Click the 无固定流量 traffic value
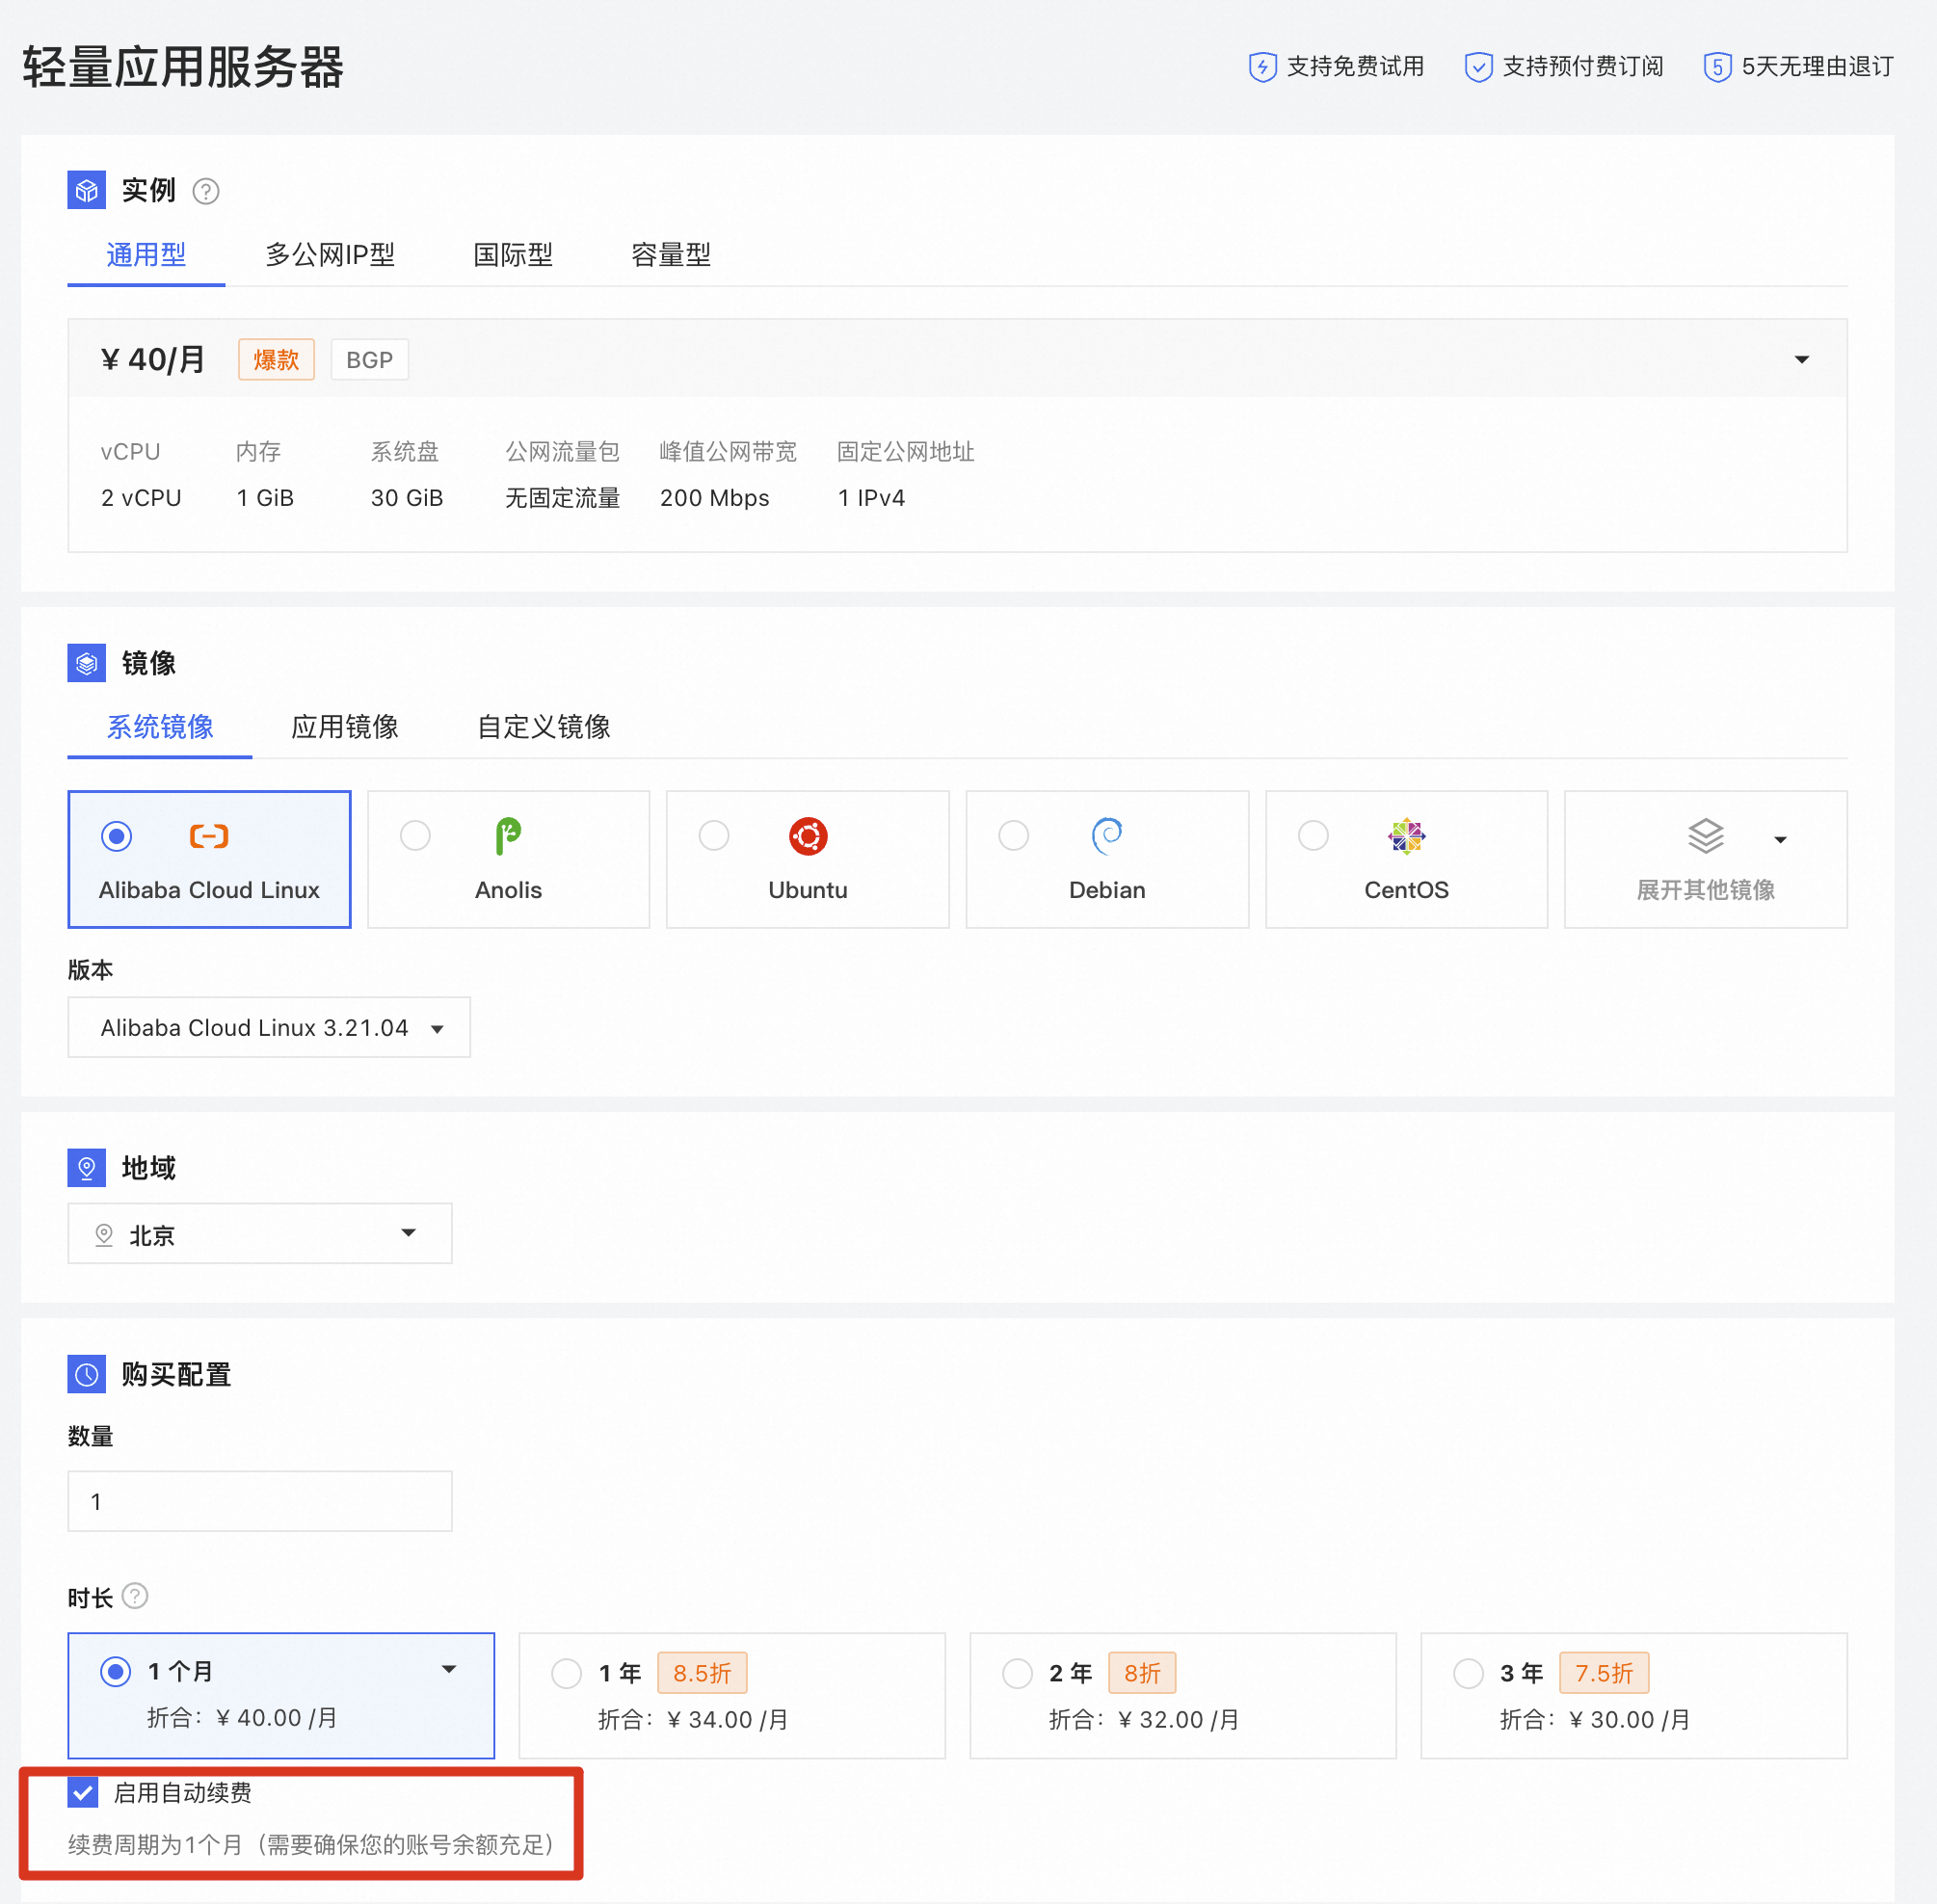The image size is (1937, 1904). 563,498
